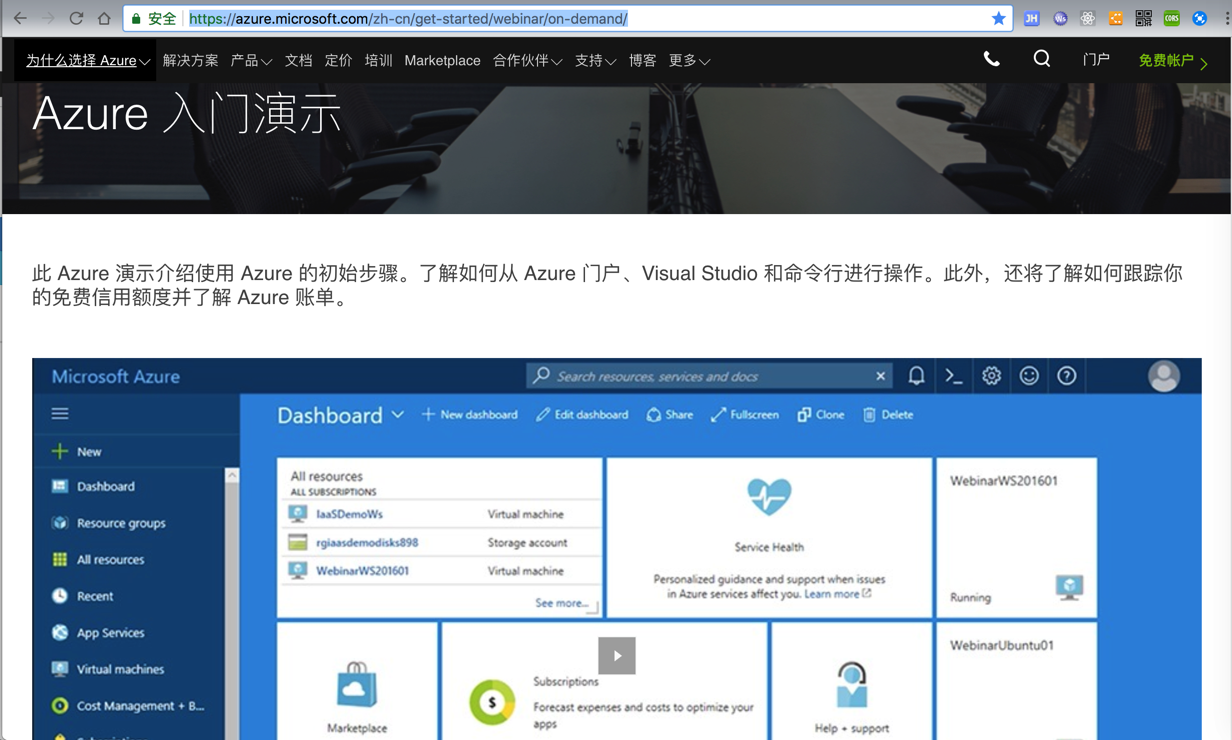This screenshot has height=740, width=1232.
Task: Select App Services in sidebar
Action: pyautogui.click(x=98, y=633)
